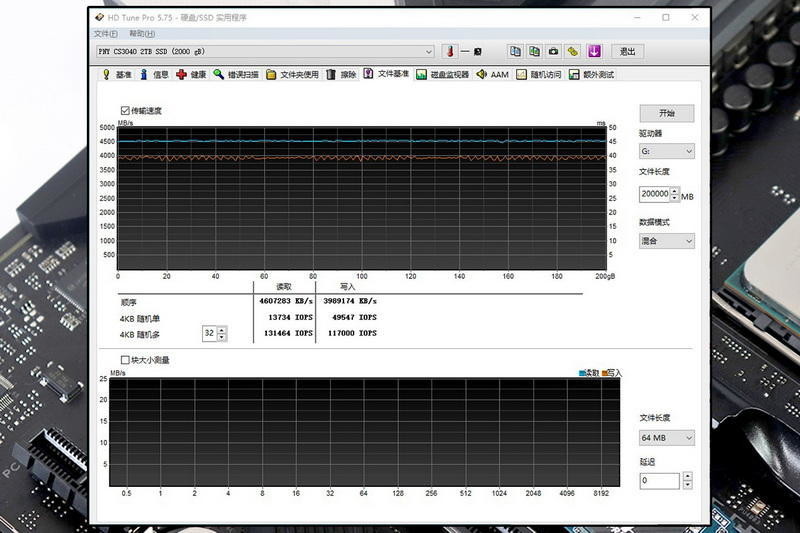Expand the 数据模式 混合 dropdown
Screen dimensions: 800x533
tap(666, 241)
